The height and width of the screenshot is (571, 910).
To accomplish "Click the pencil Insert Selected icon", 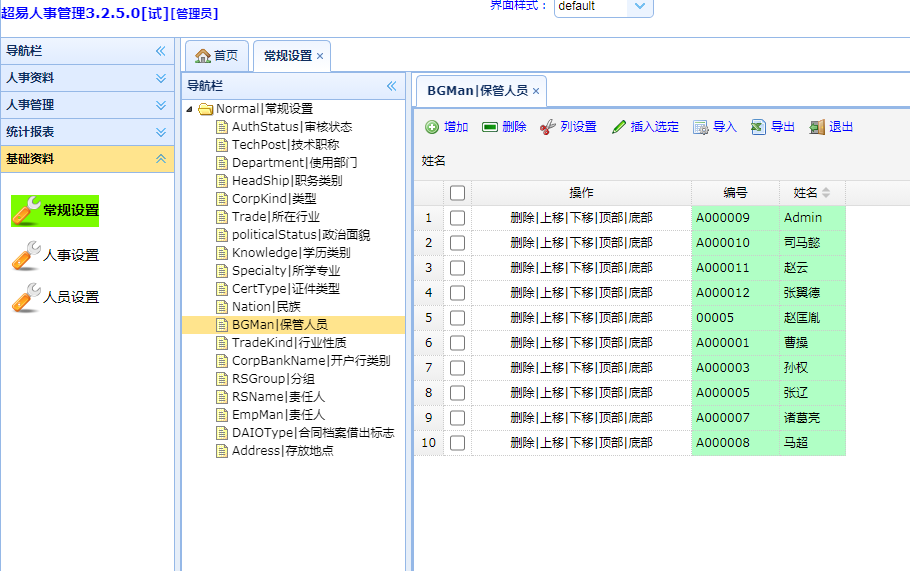I will point(619,127).
